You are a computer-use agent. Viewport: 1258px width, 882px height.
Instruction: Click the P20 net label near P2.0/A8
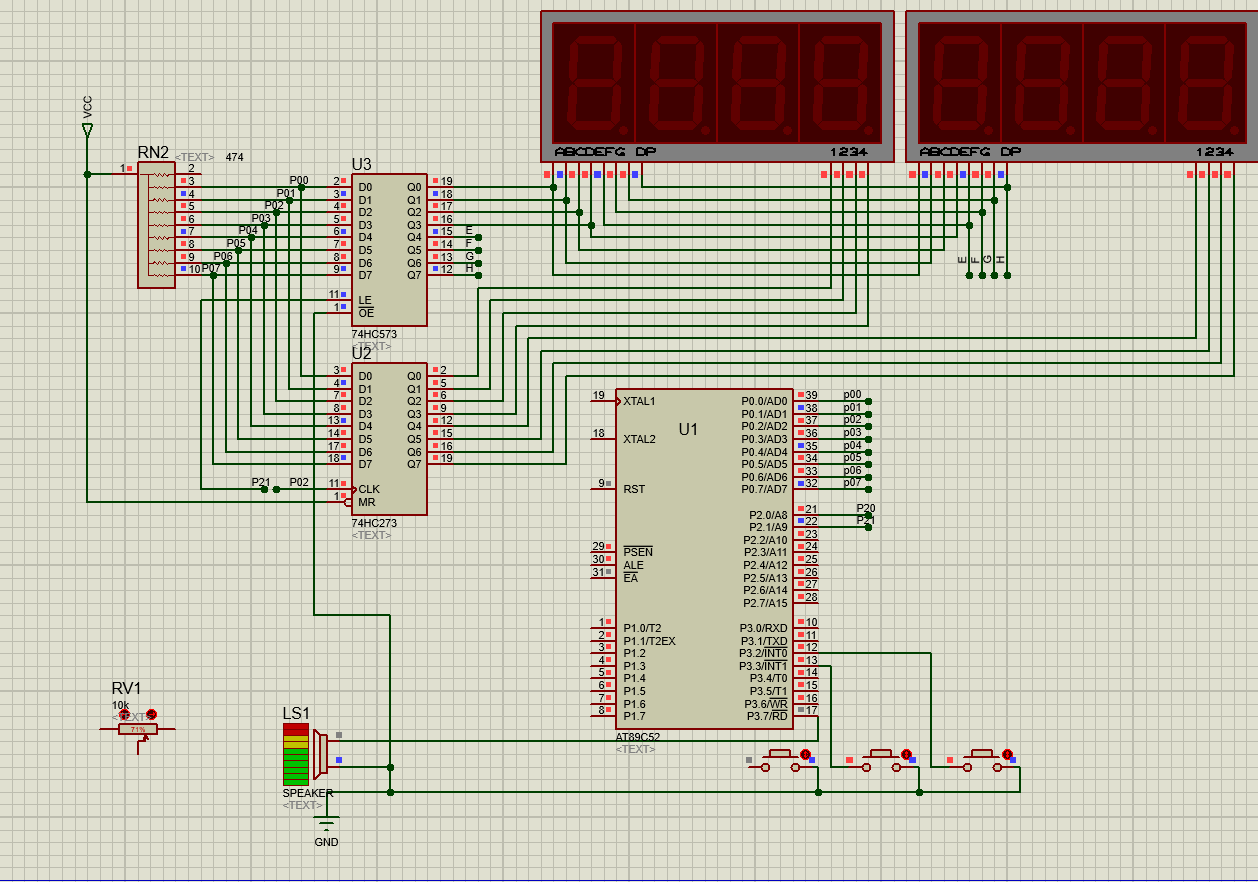(866, 508)
